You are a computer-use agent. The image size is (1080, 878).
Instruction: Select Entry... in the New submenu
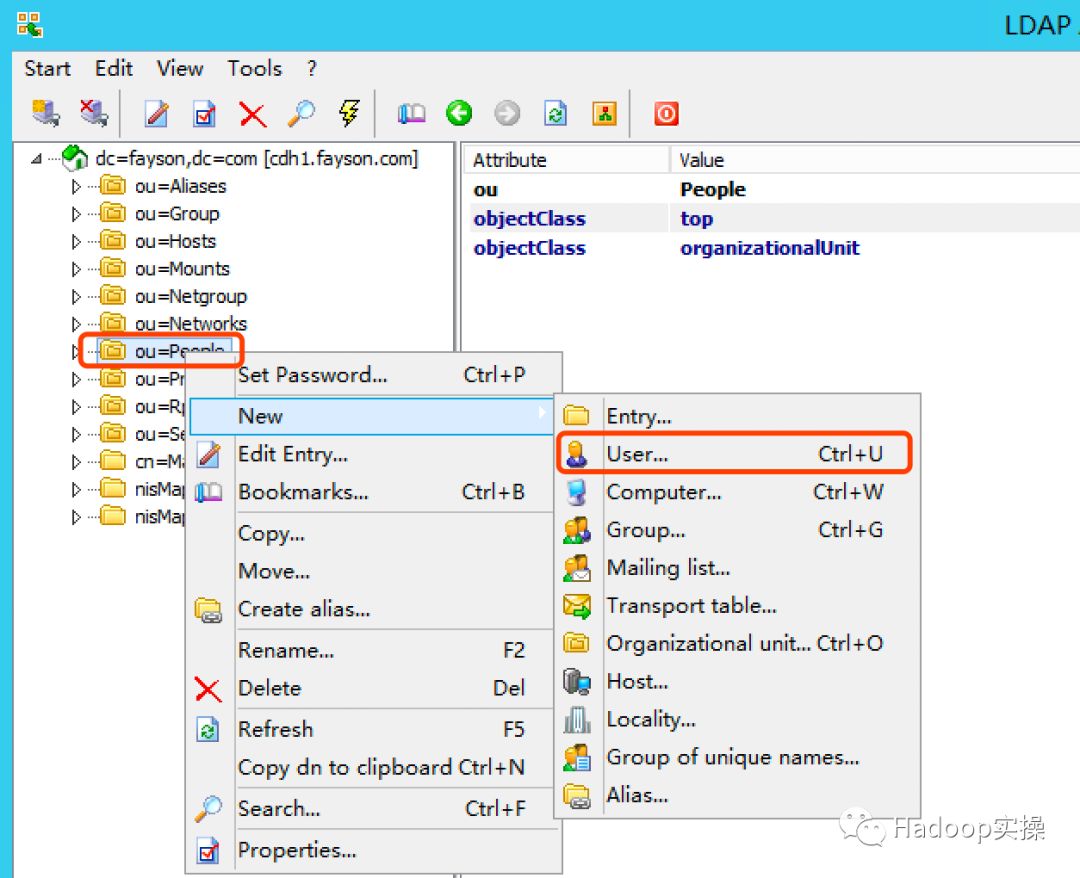tap(737, 416)
